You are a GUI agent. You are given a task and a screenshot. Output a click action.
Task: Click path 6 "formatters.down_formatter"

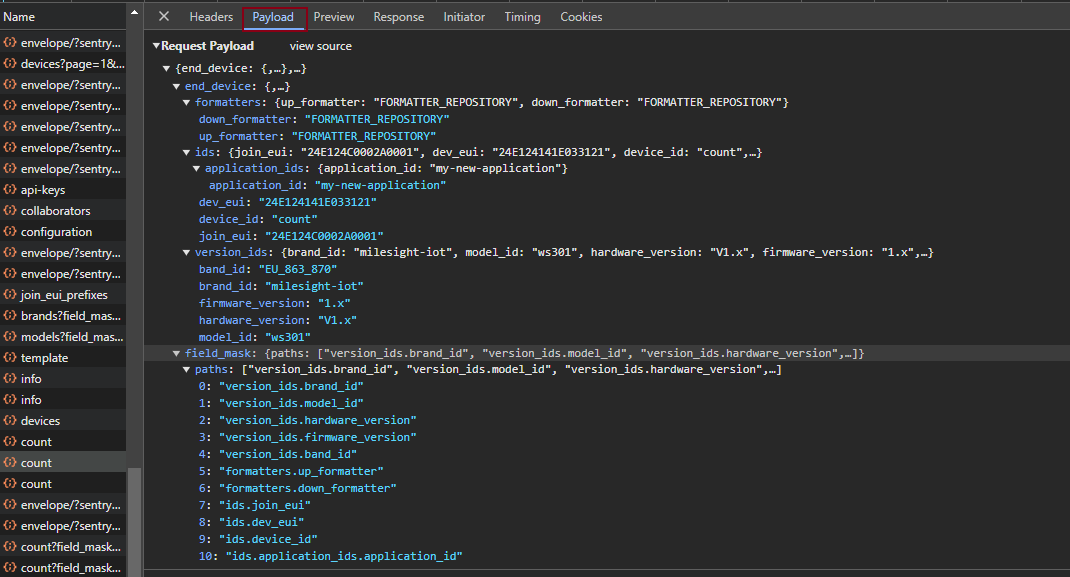(x=308, y=489)
